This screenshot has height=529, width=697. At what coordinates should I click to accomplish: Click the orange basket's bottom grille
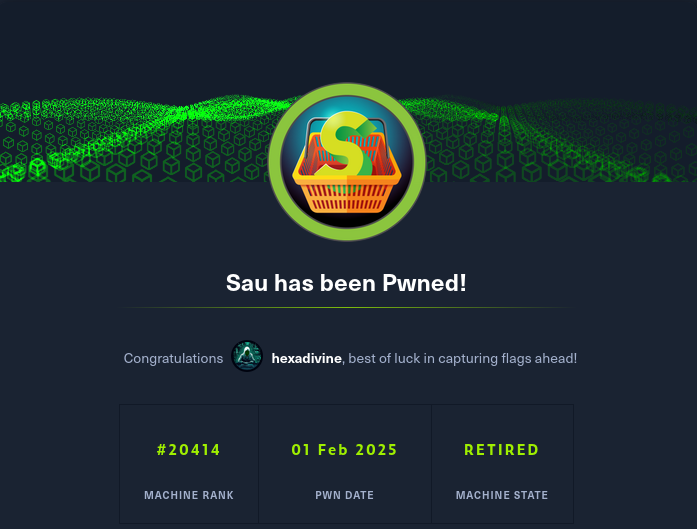coord(347,198)
